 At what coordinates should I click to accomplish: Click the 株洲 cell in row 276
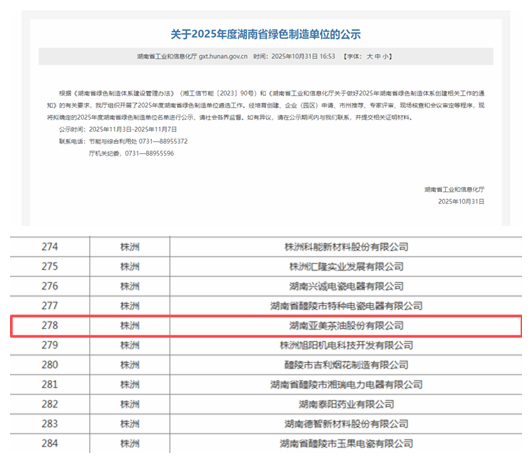[x=130, y=286]
